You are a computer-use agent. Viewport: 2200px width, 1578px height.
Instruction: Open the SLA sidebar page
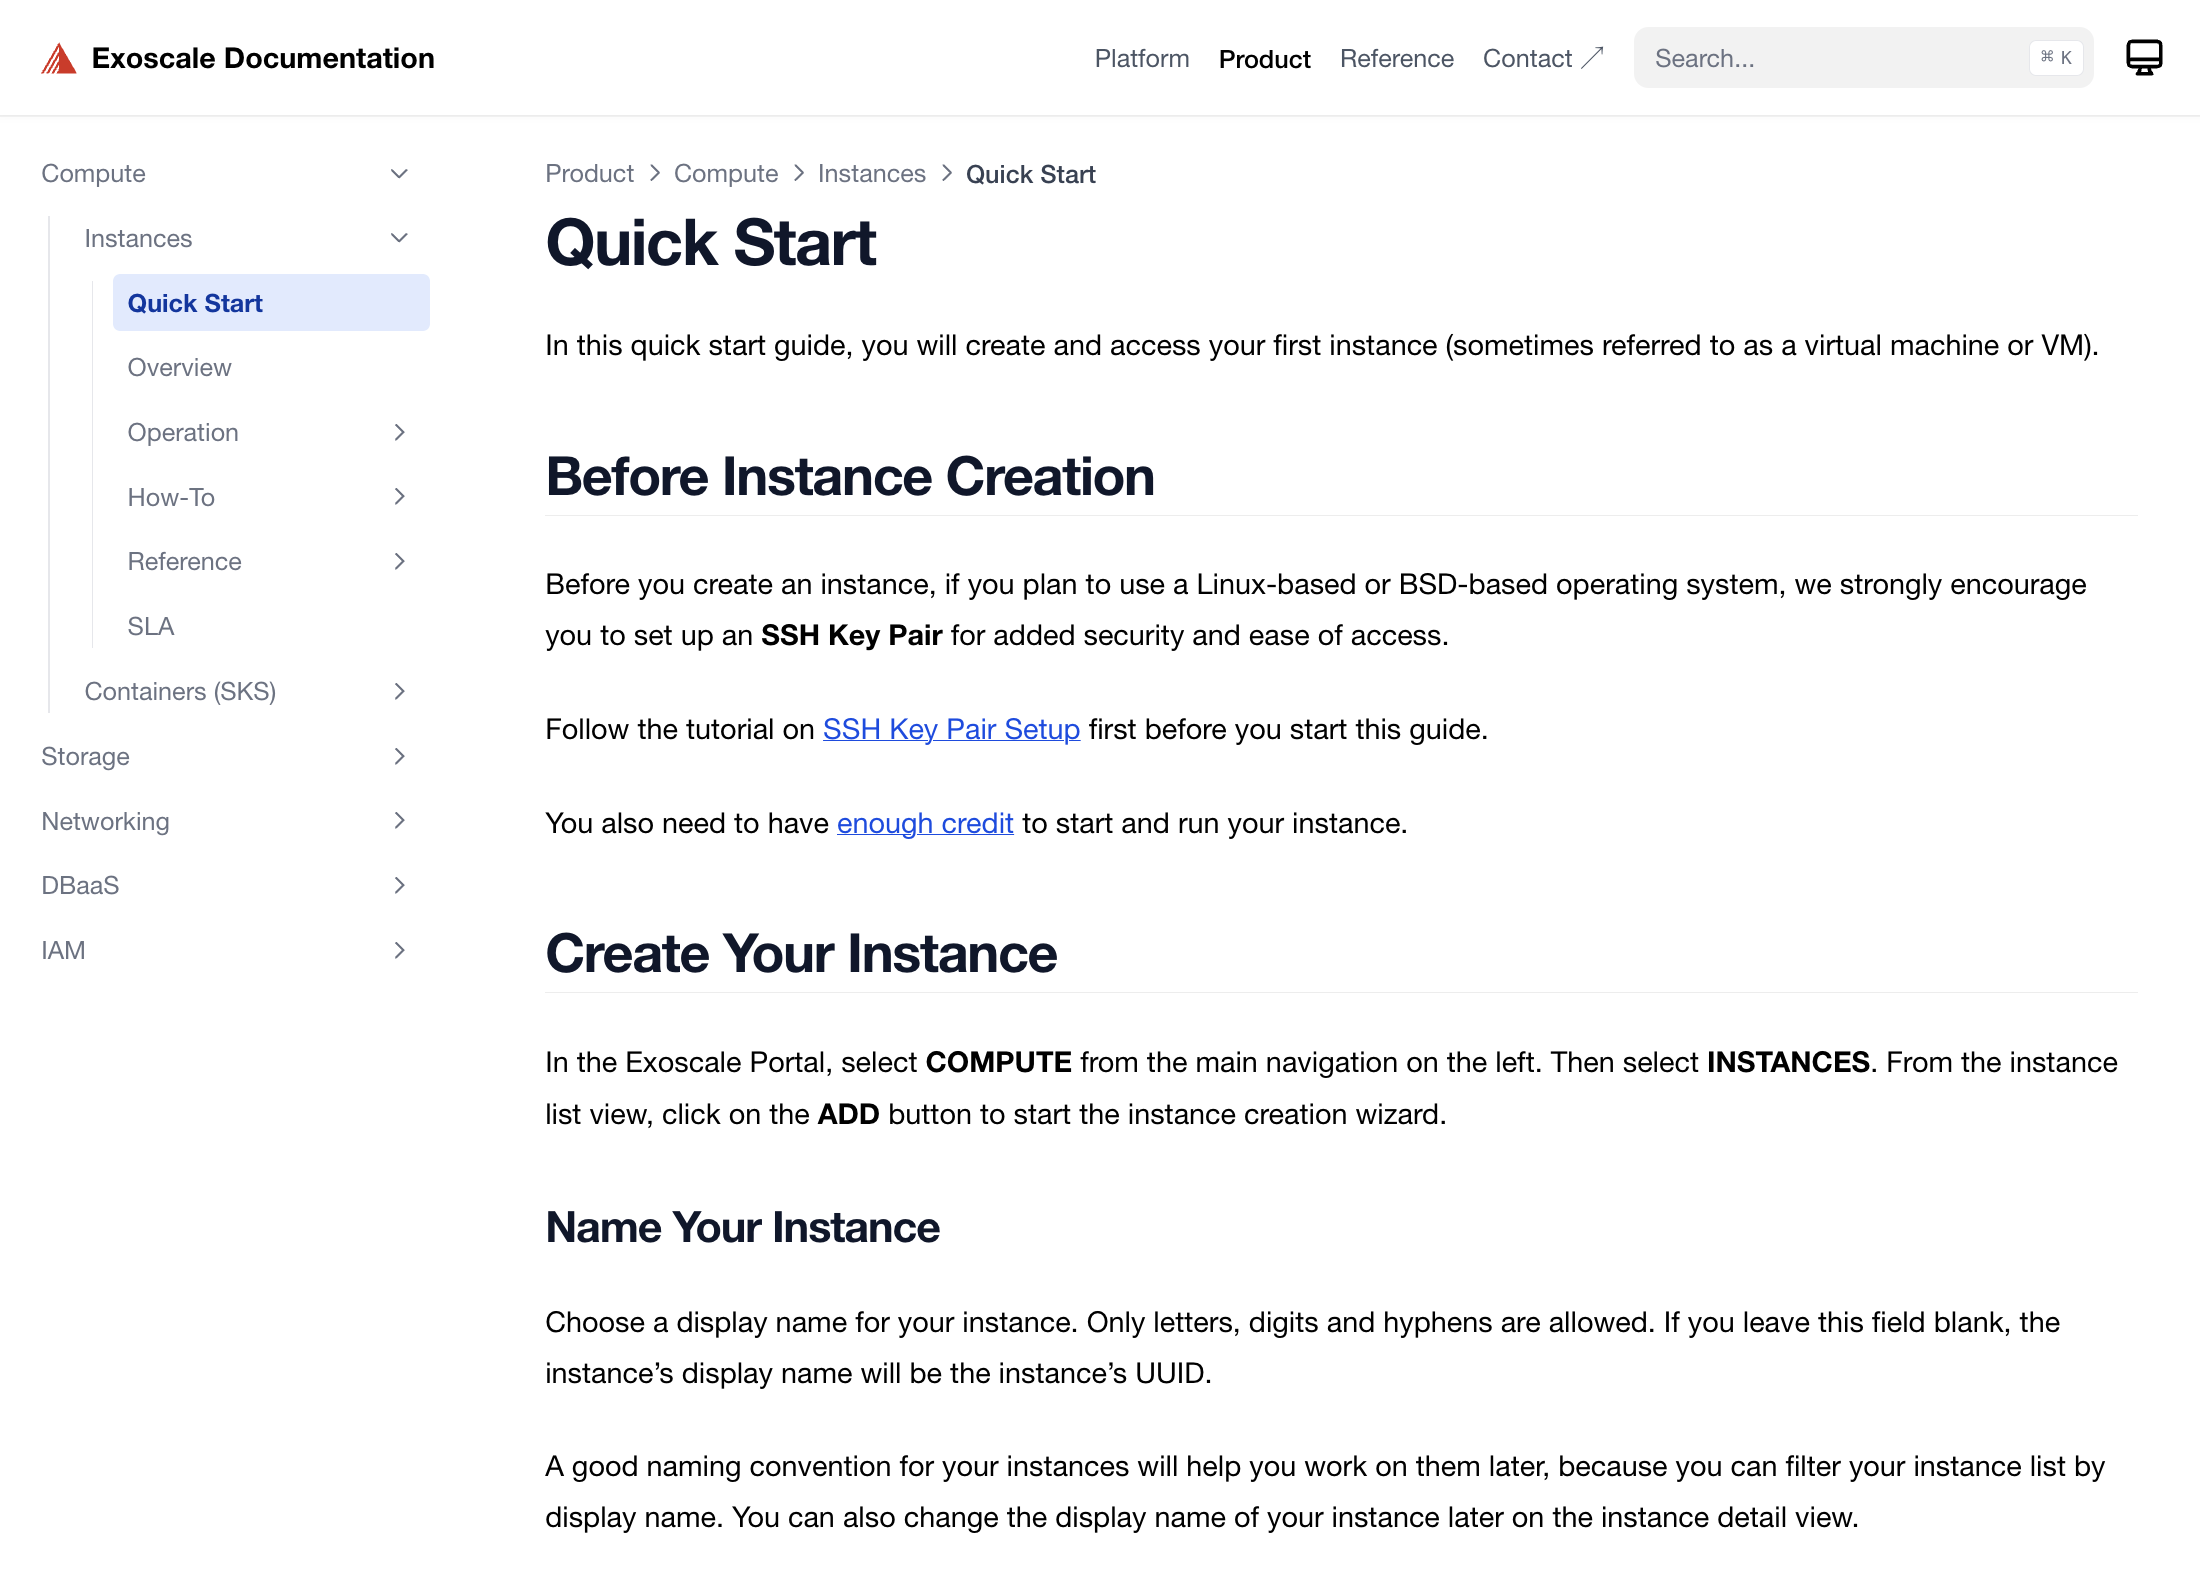(151, 626)
